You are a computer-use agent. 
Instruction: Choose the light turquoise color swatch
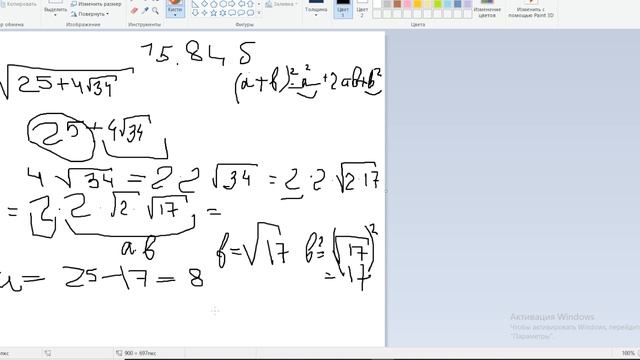[448, 4]
